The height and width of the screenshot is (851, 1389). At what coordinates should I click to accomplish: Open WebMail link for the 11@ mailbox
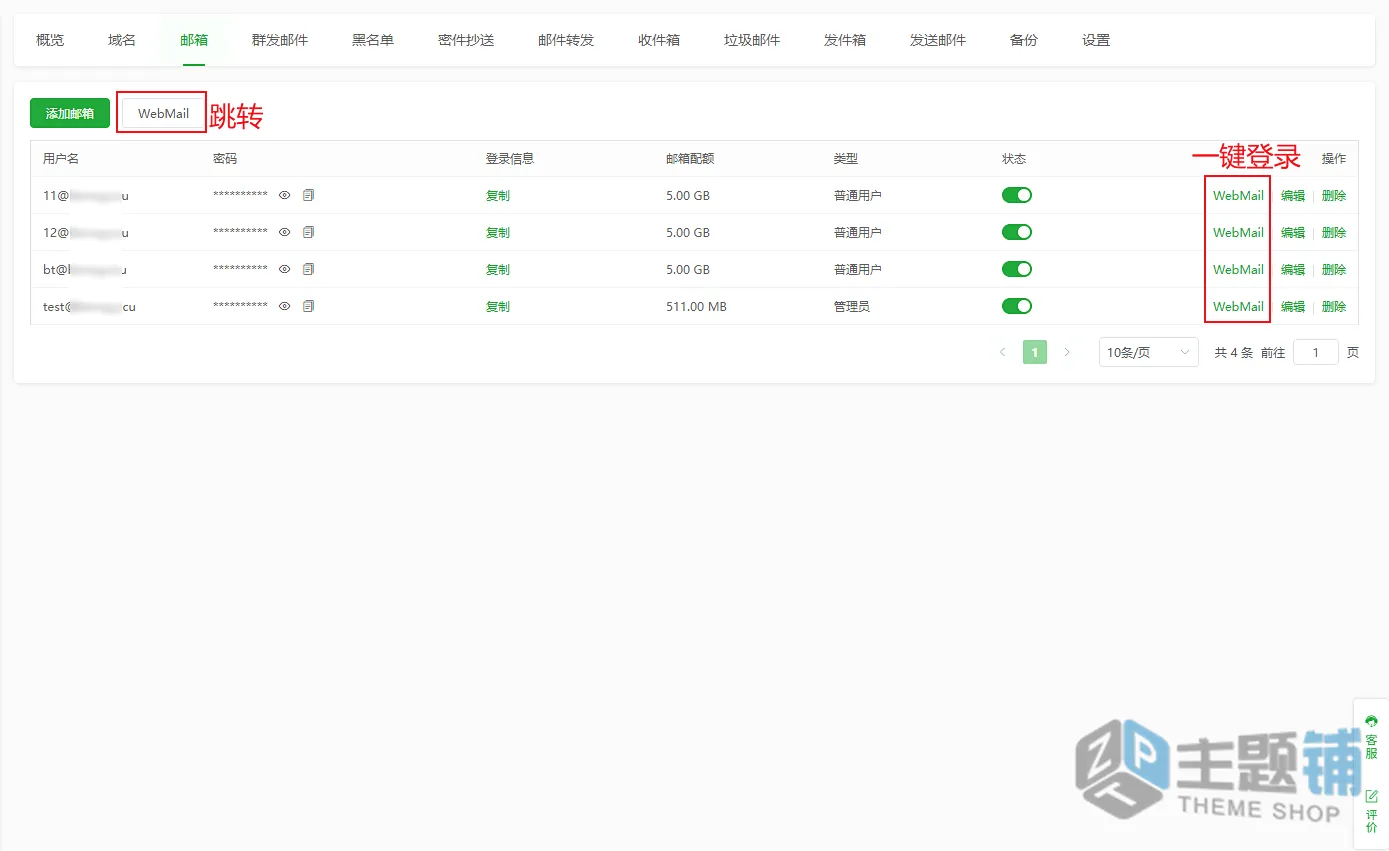(x=1238, y=196)
